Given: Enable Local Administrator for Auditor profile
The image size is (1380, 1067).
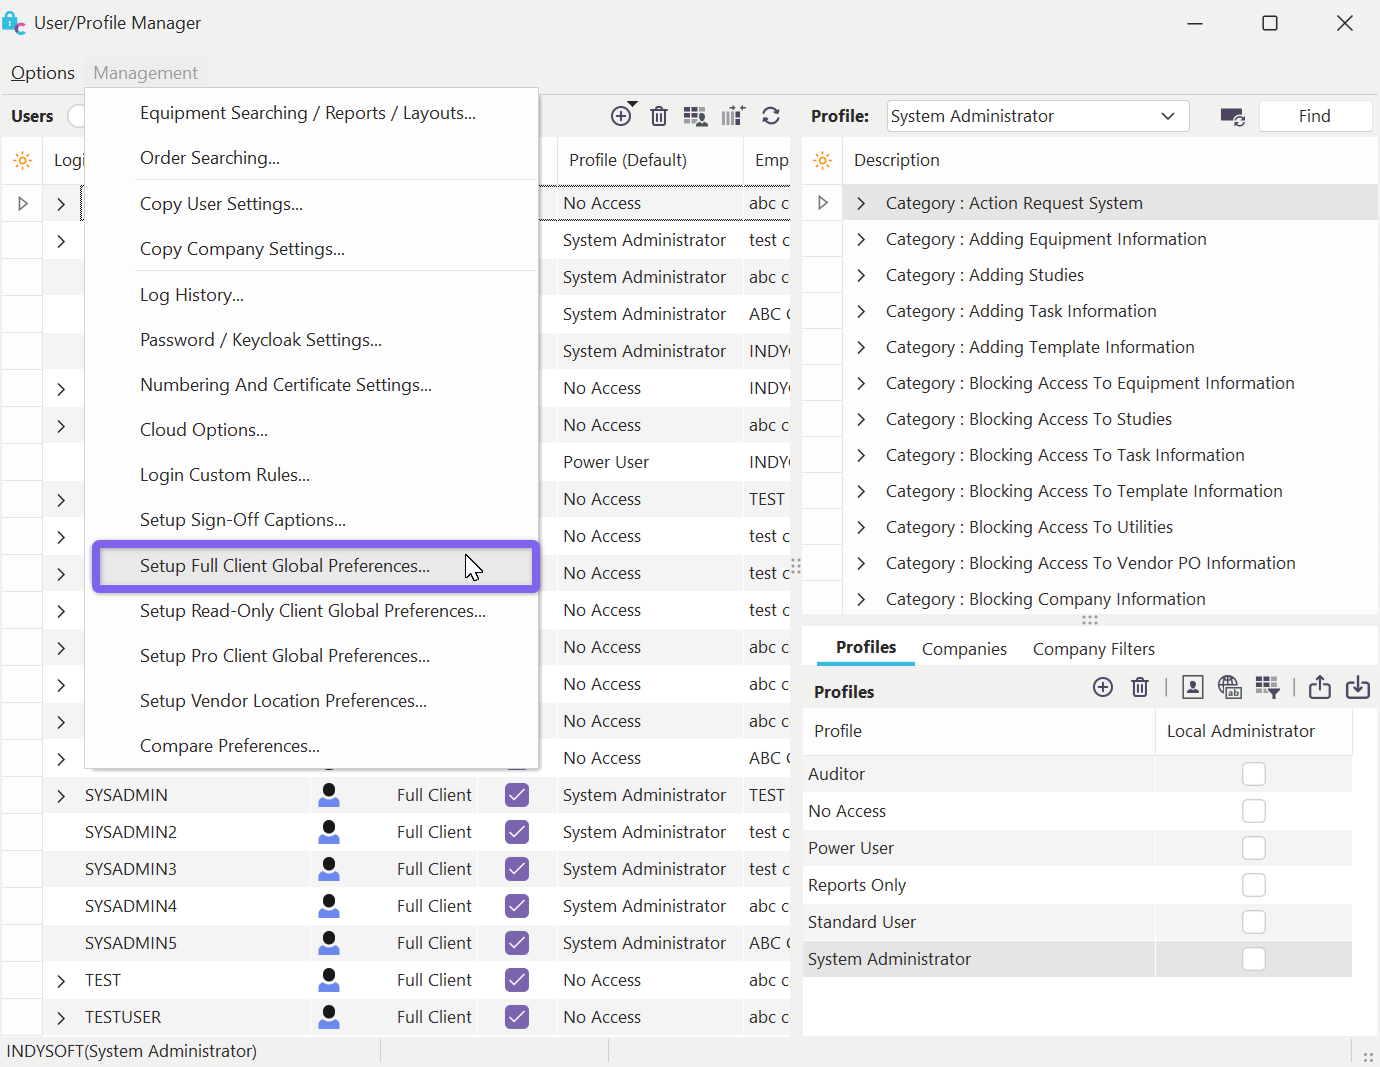Looking at the screenshot, I should [x=1253, y=774].
